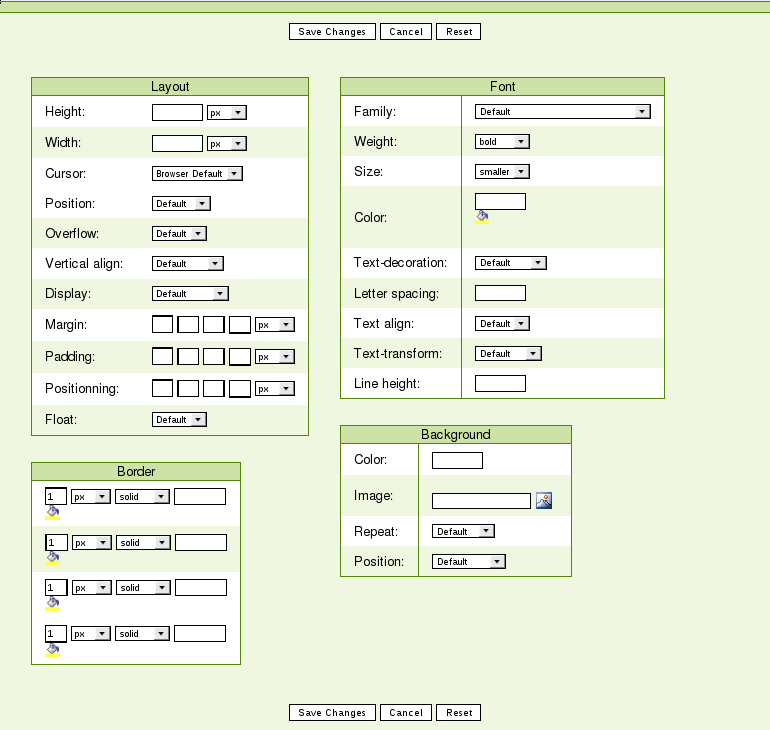
Task: Open the Font color picker paint bucket
Action: (482, 216)
